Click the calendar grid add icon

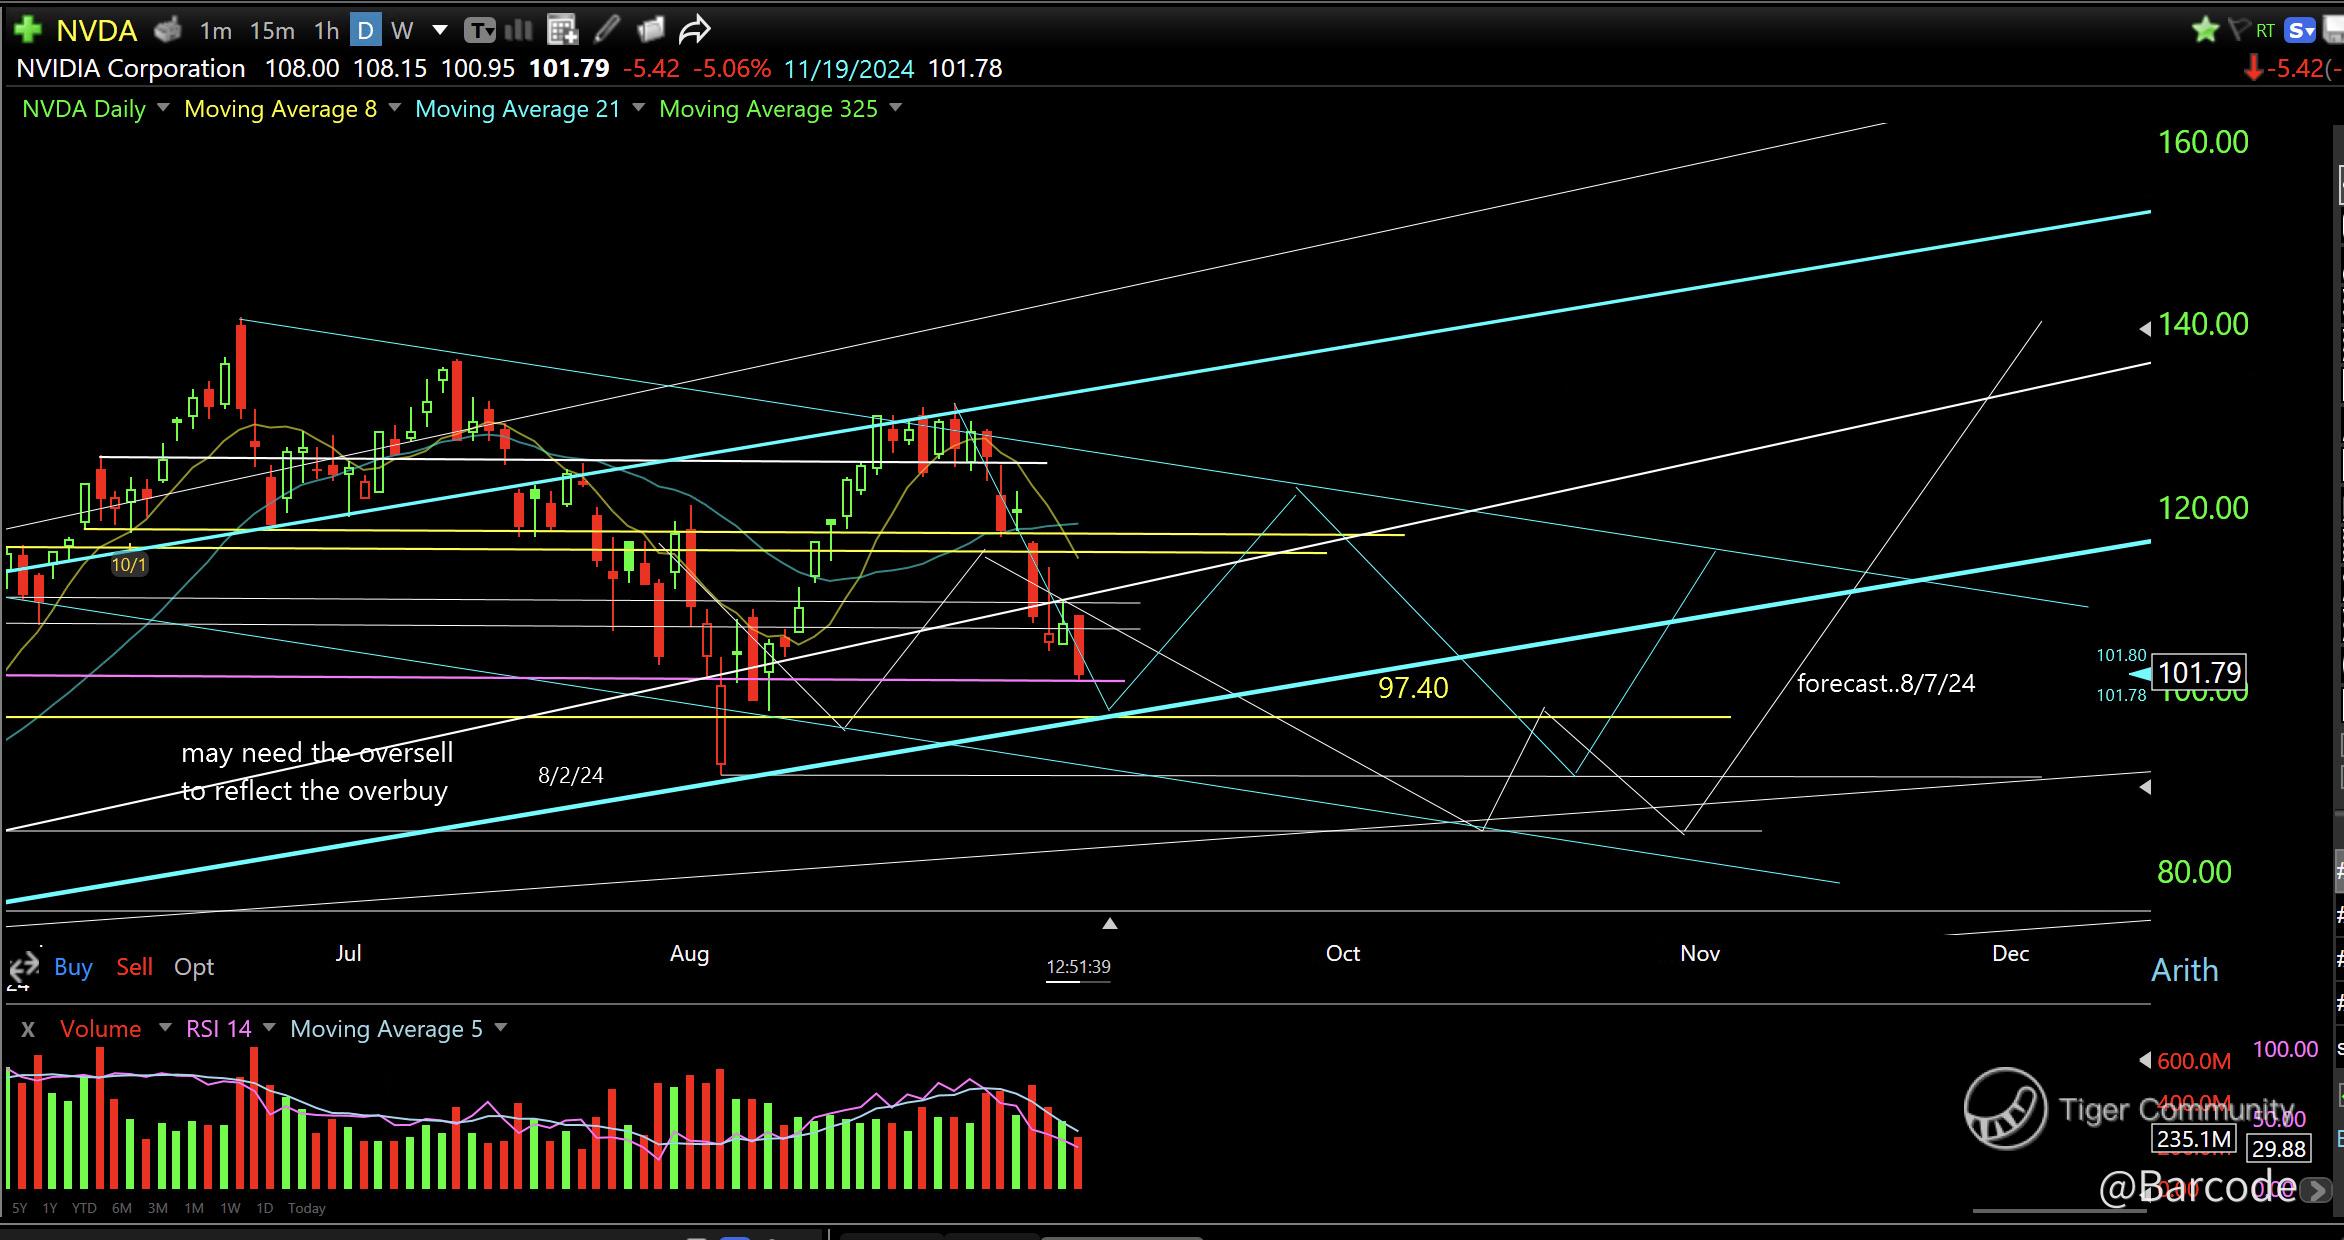point(563,30)
